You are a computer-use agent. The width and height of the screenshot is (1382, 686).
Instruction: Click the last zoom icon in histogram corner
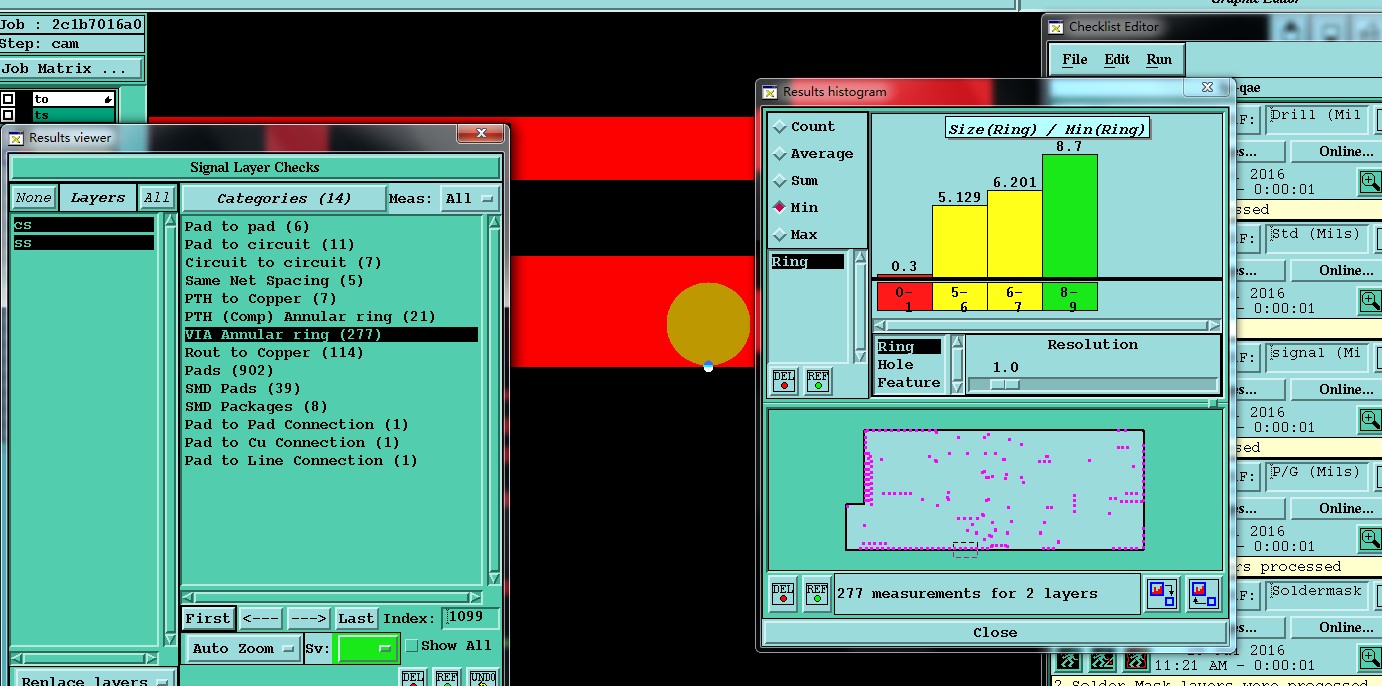coord(1204,594)
